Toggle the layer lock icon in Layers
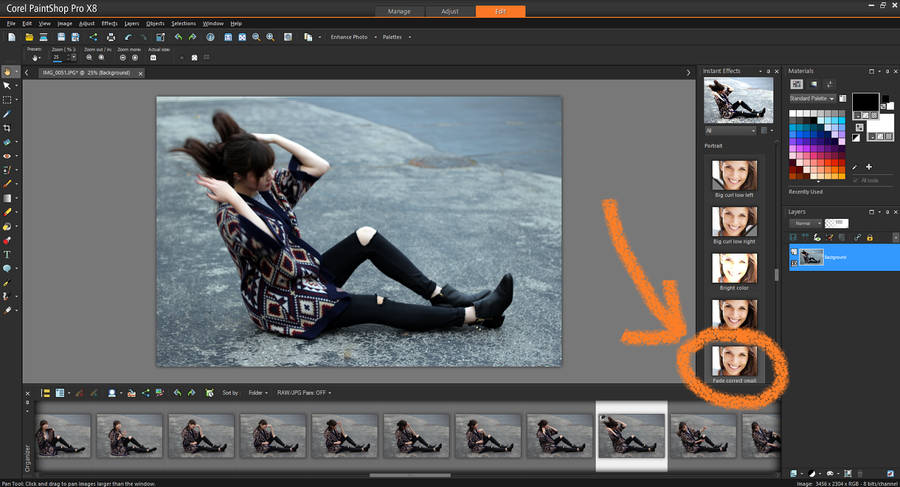 (x=870, y=236)
